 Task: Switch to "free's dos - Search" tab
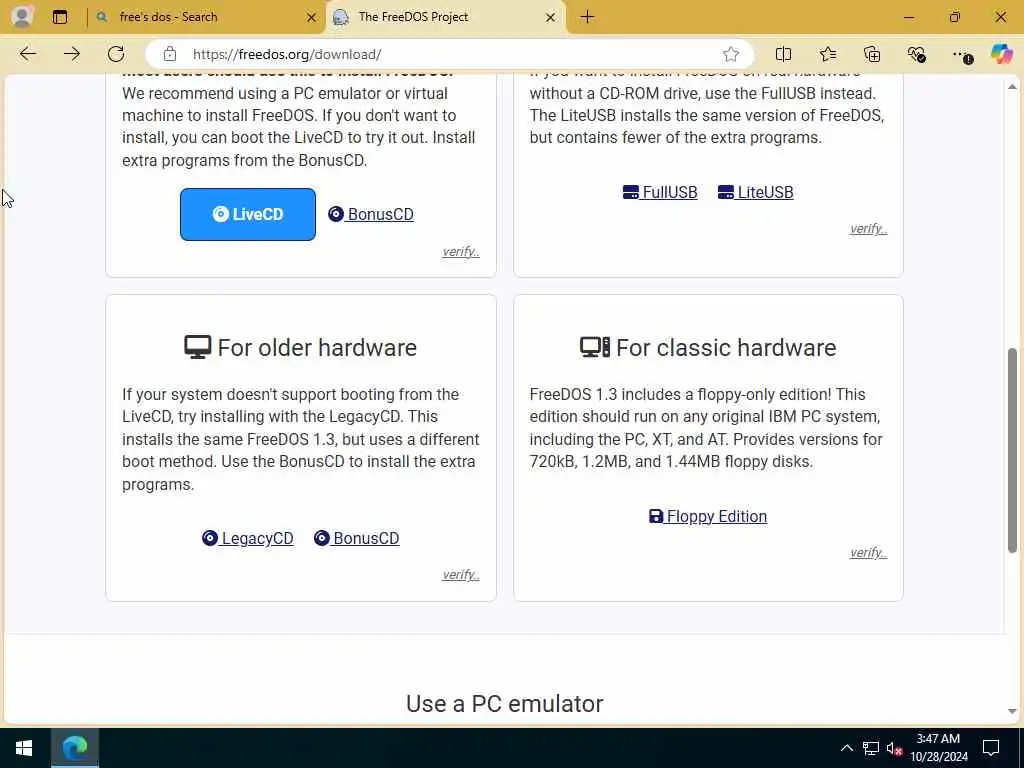click(206, 17)
